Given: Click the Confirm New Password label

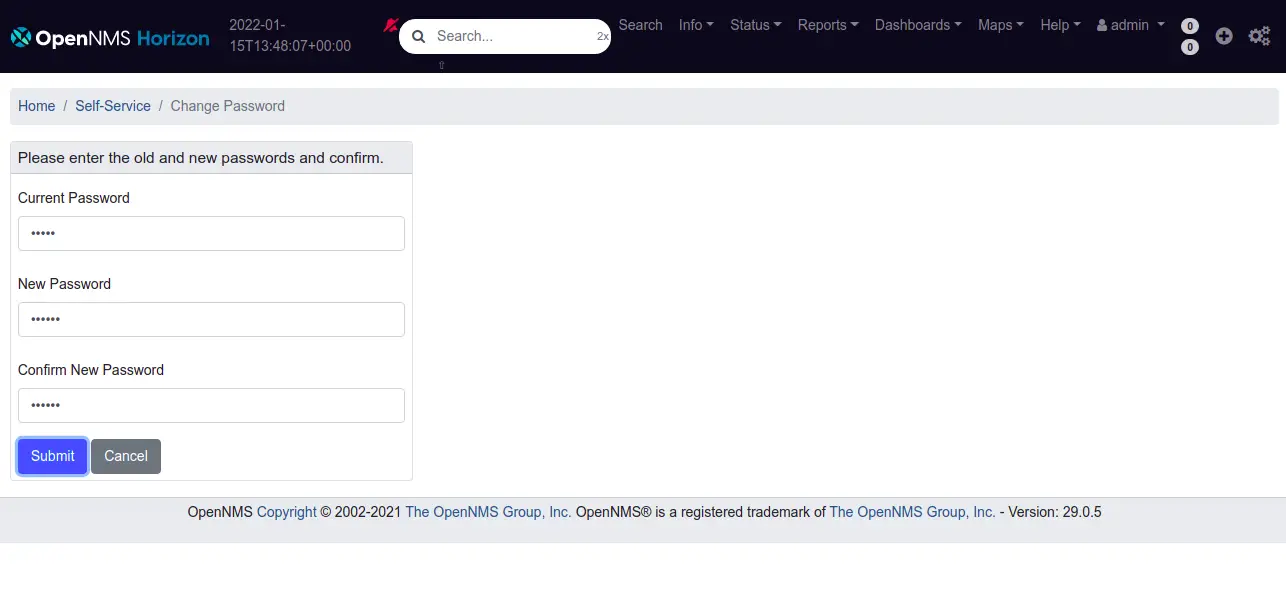Looking at the screenshot, I should pos(91,370).
